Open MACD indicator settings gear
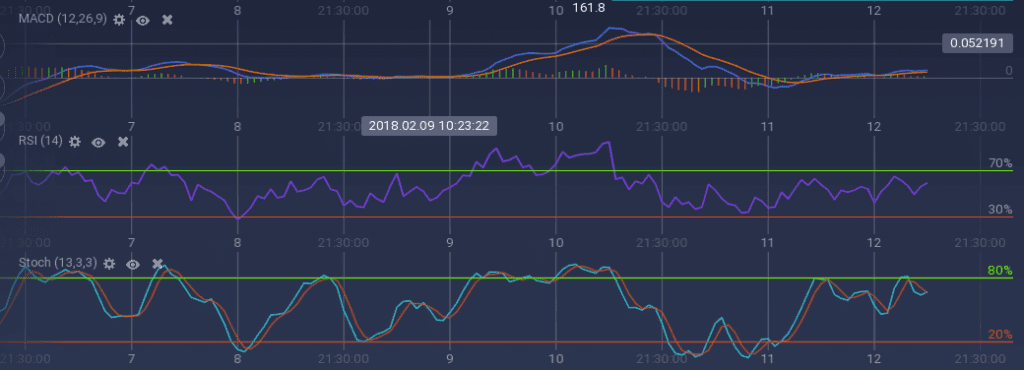 tap(118, 20)
